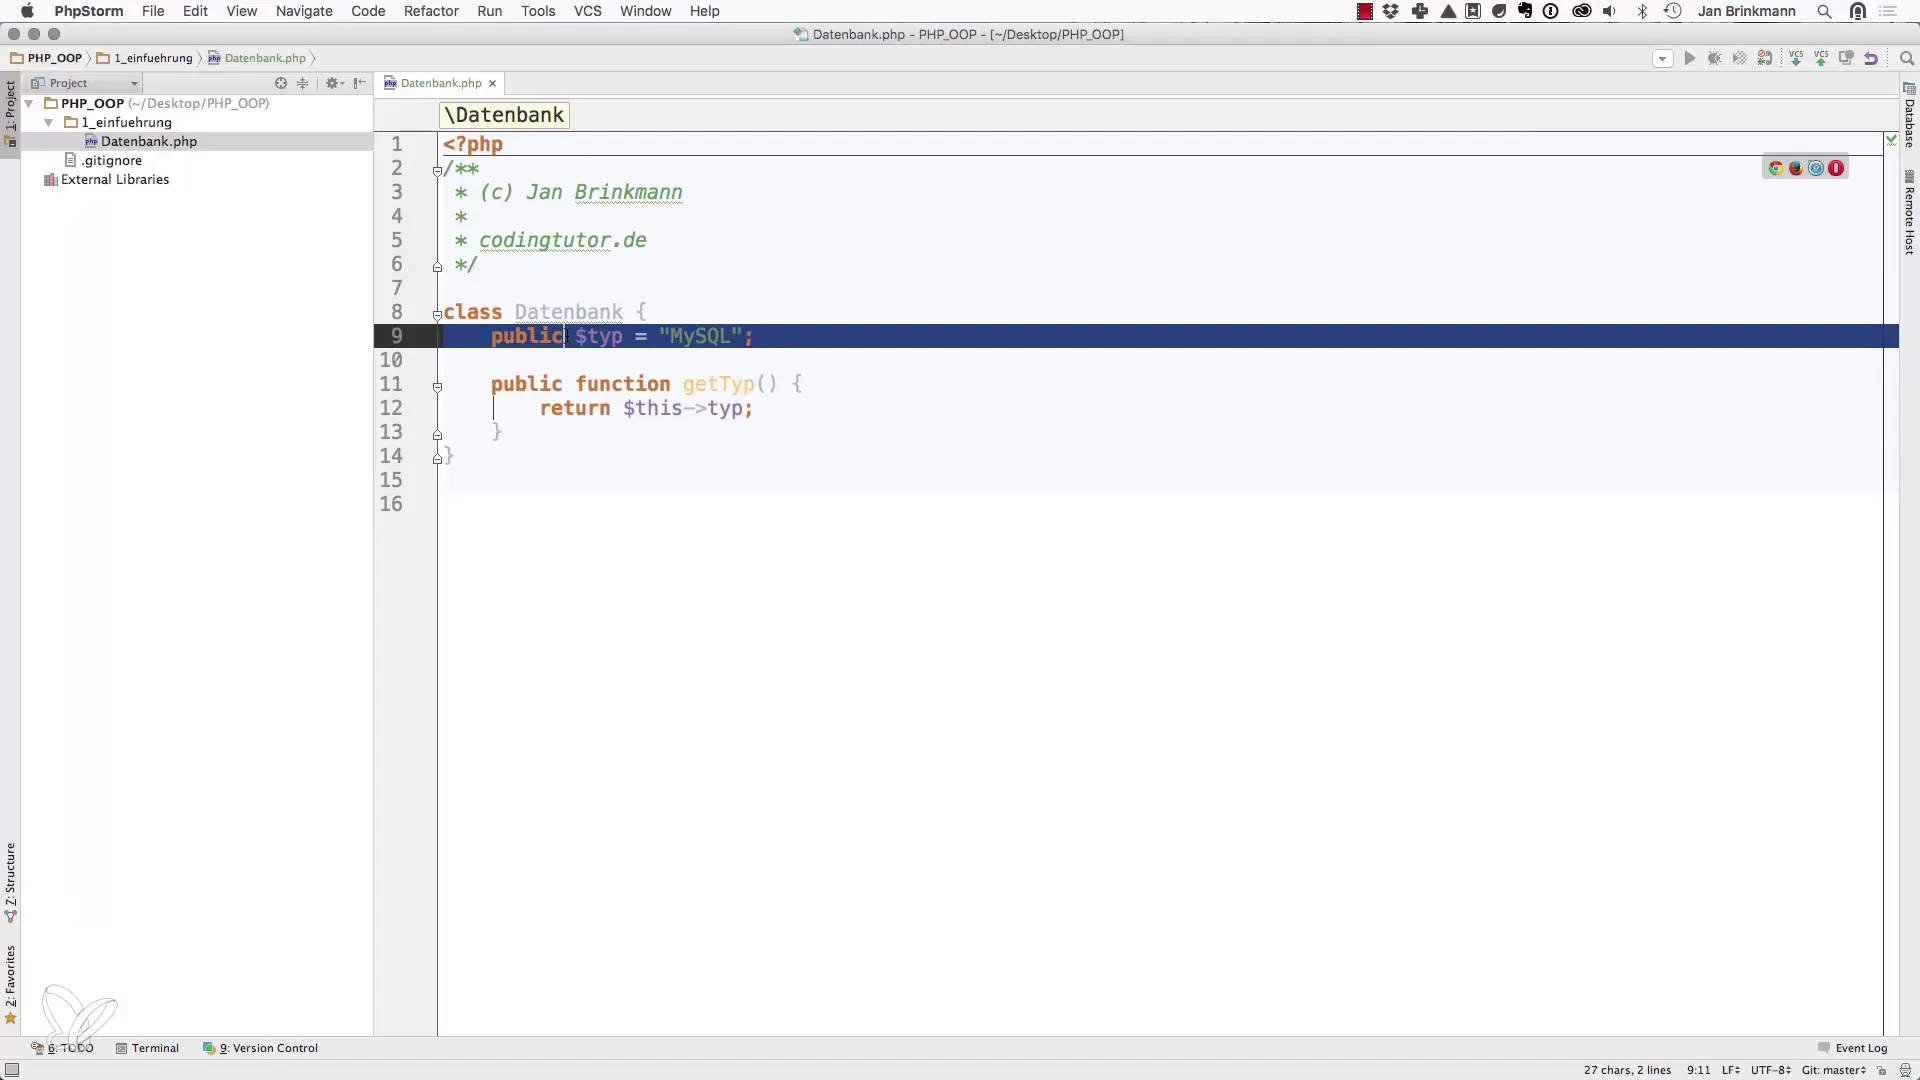Screen dimensions: 1920x1080
Task: Click Datenbank.php in the navigation breadcrumb
Action: coord(257,58)
